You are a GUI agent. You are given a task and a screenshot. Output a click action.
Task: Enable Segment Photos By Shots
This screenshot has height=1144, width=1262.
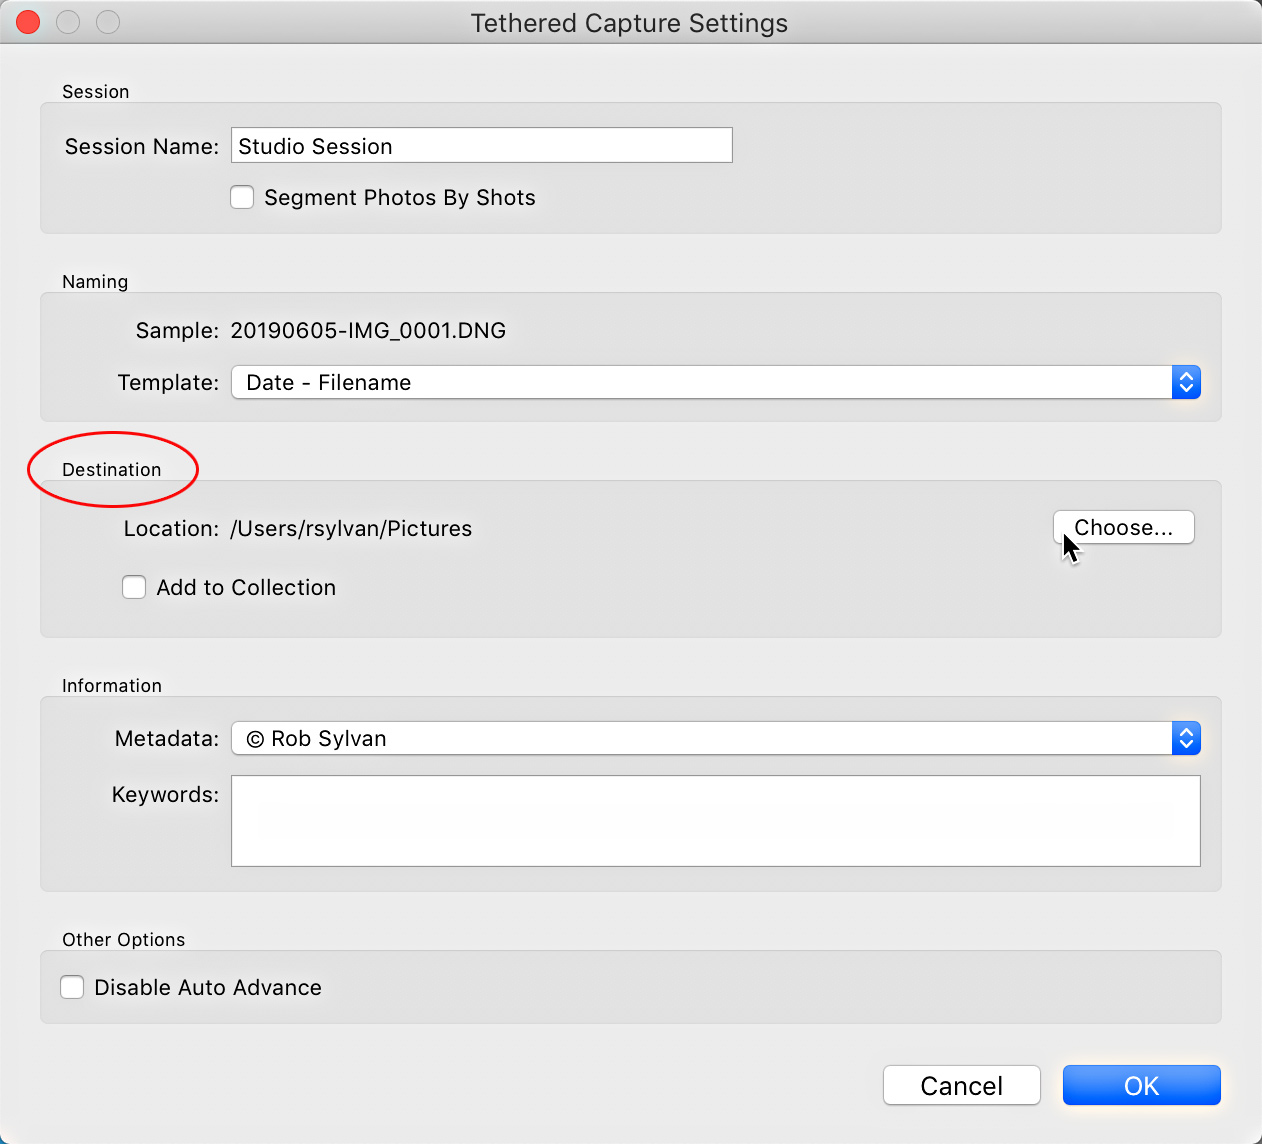pyautogui.click(x=242, y=197)
